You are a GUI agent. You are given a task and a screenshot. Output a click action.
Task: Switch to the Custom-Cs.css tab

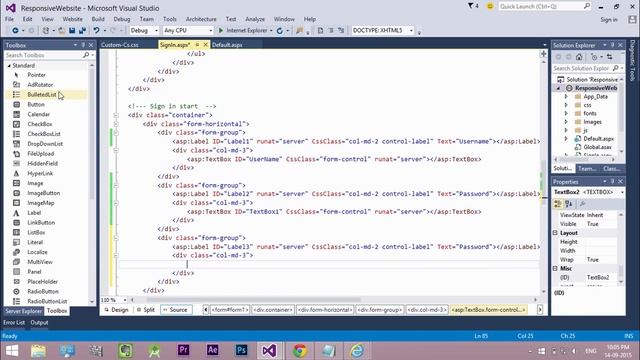120,45
